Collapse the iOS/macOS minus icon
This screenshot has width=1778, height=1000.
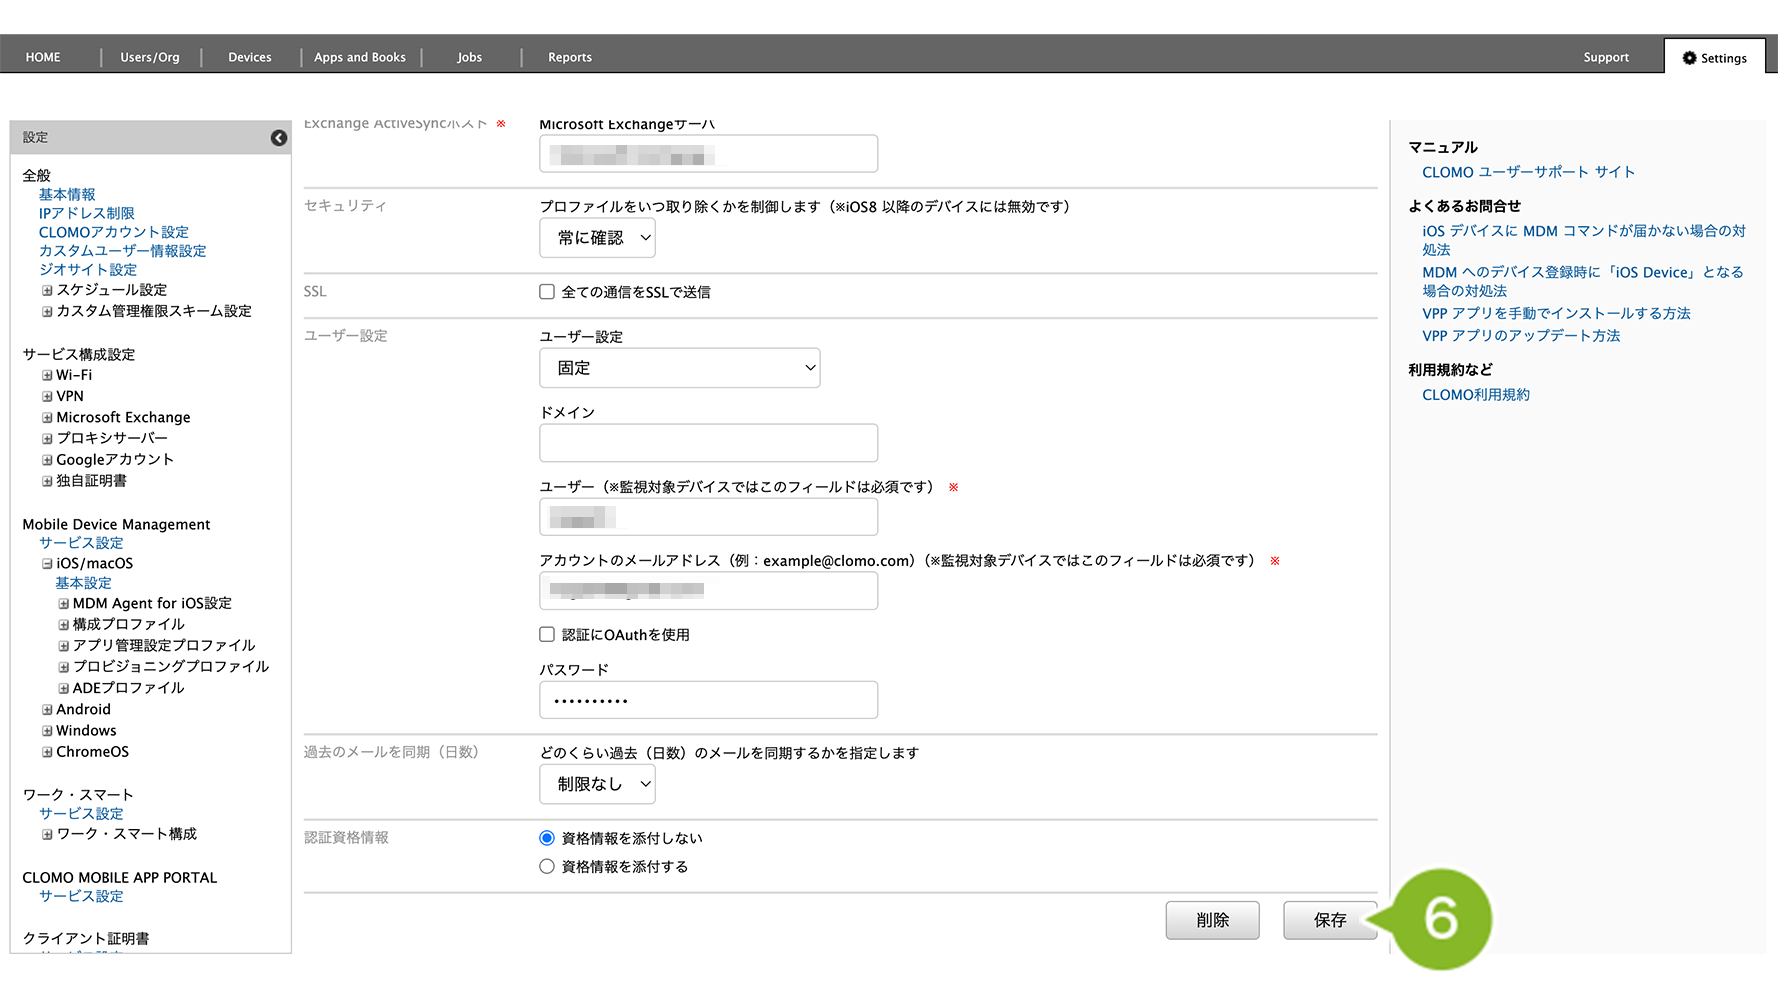(x=47, y=564)
